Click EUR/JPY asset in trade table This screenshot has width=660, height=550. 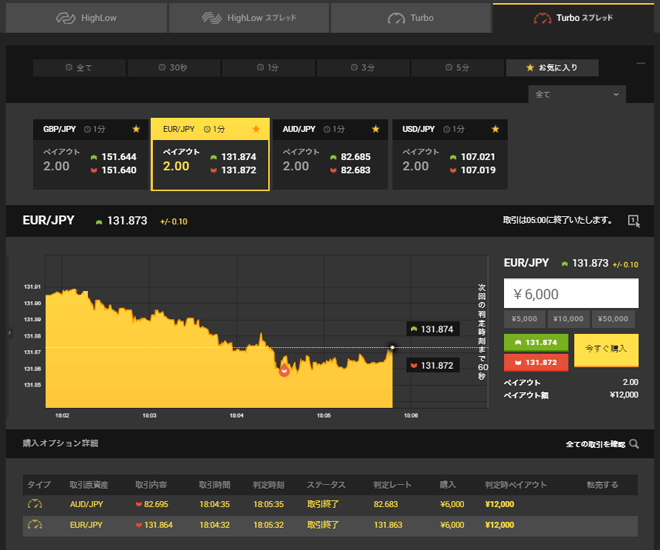[86, 525]
